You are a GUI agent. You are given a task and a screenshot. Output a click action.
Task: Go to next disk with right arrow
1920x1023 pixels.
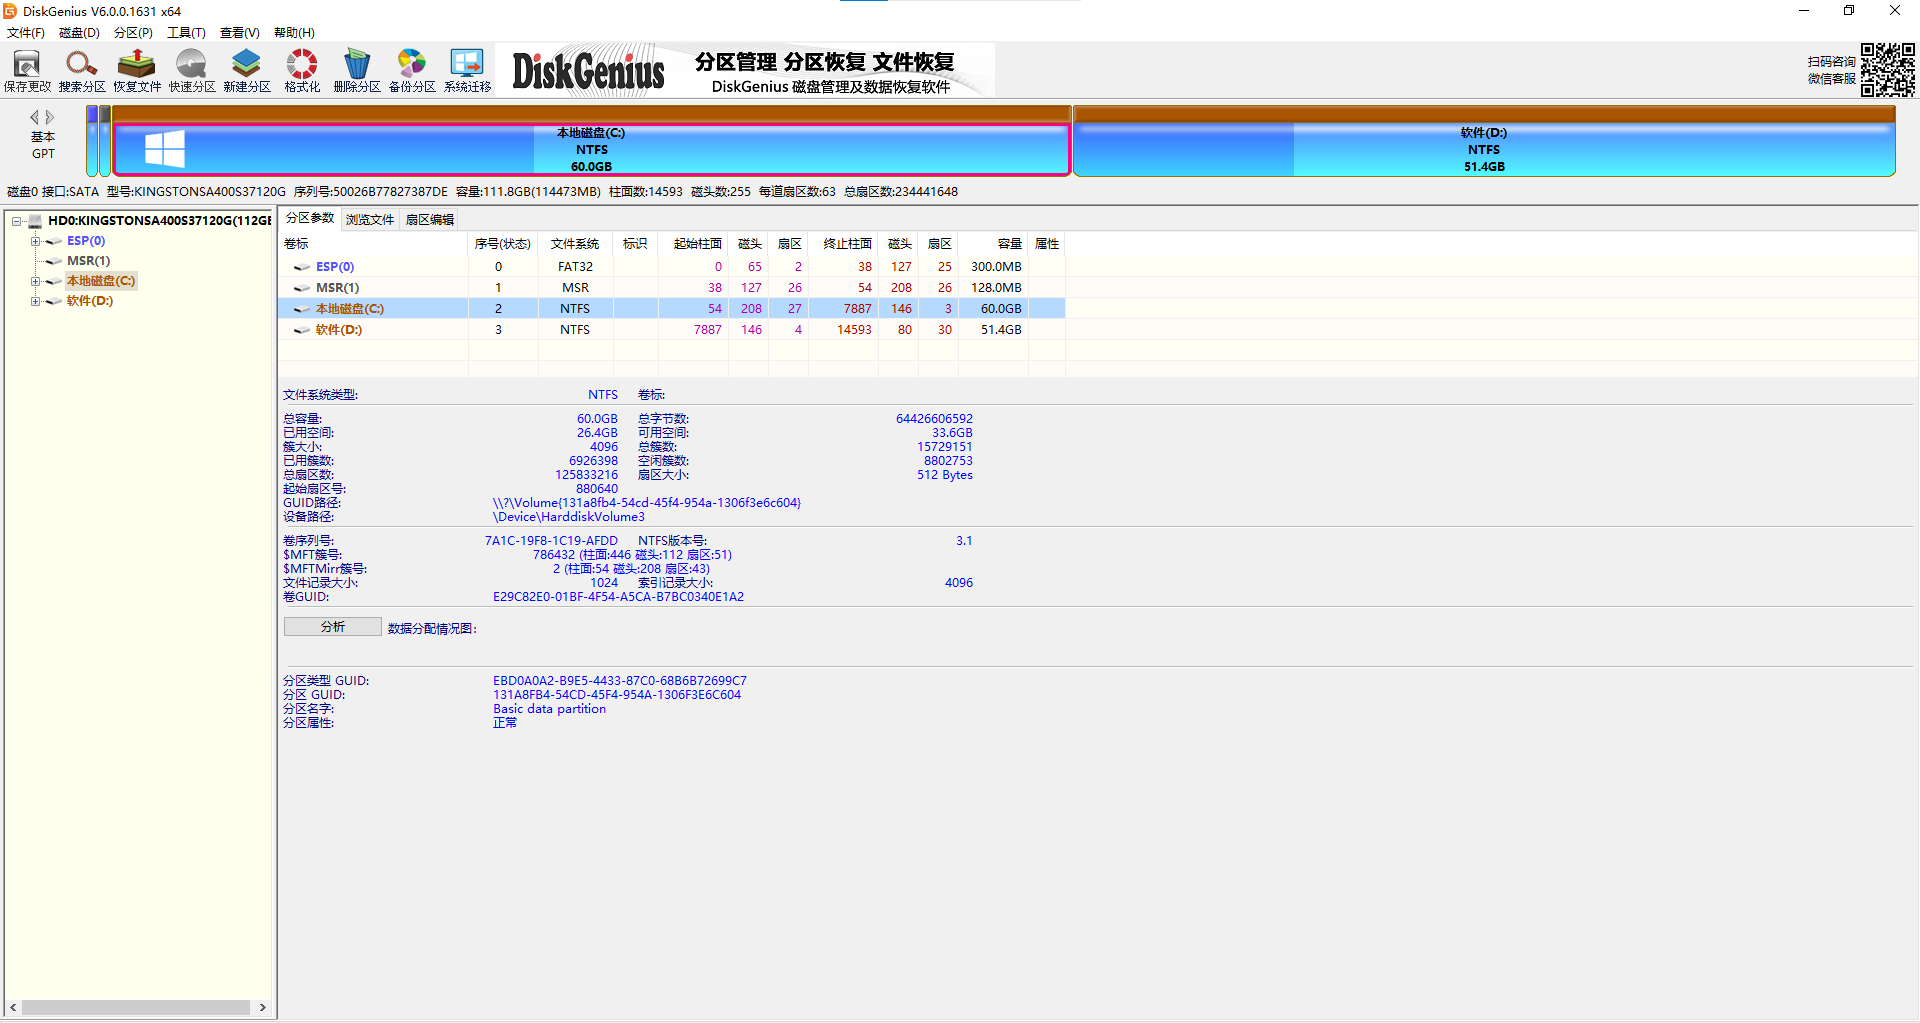[x=50, y=117]
